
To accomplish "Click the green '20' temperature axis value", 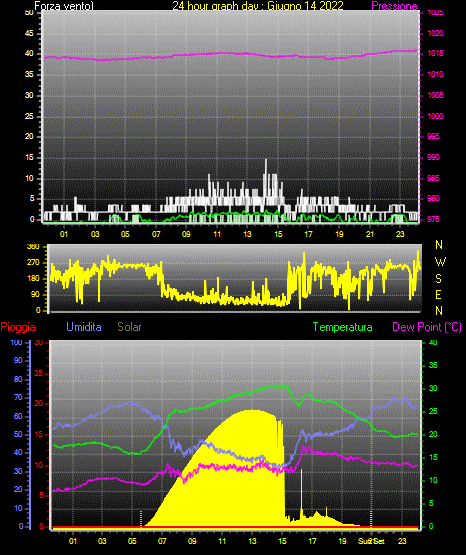I will (433, 434).
